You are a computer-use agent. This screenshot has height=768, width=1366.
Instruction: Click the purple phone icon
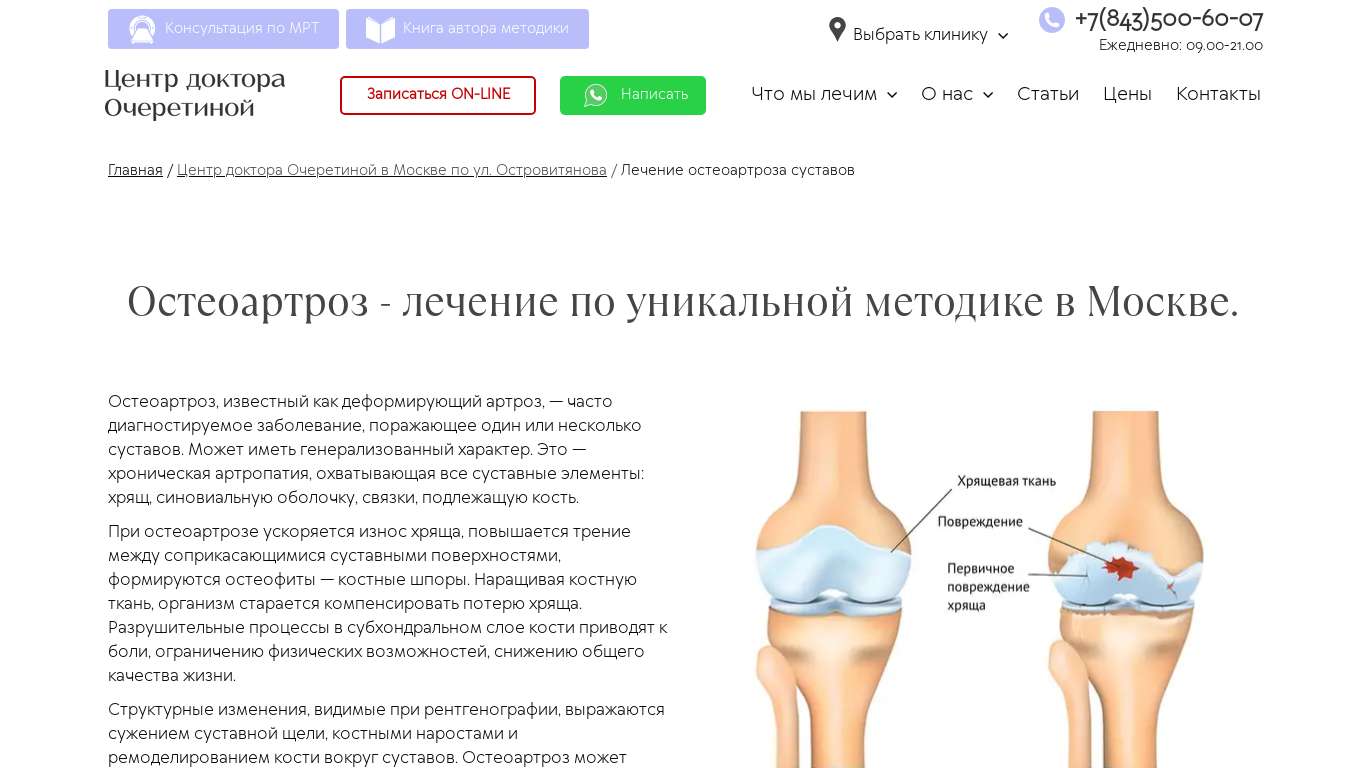point(1052,20)
